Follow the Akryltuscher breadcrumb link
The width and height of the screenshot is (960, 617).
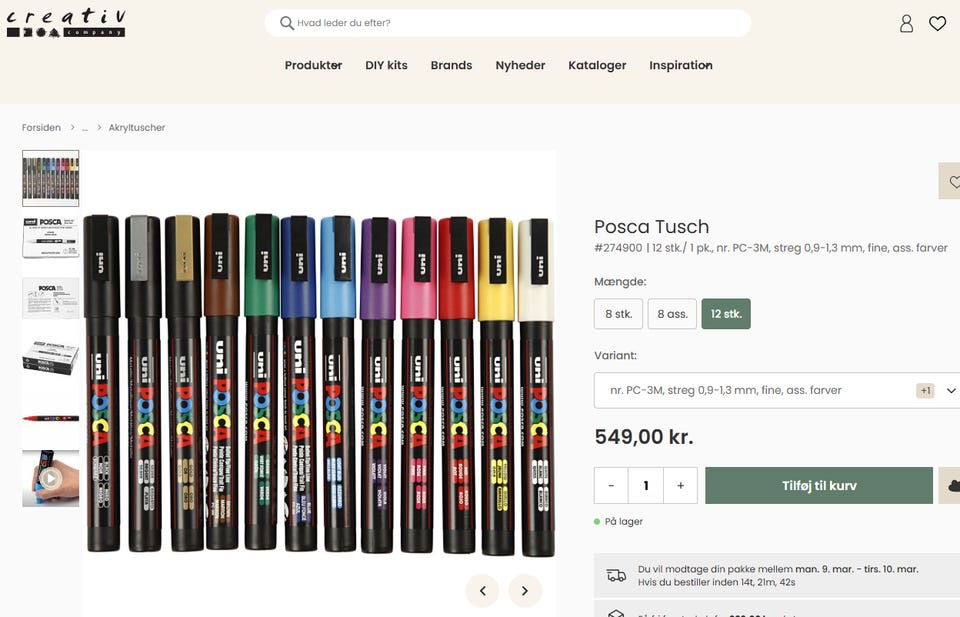137,128
